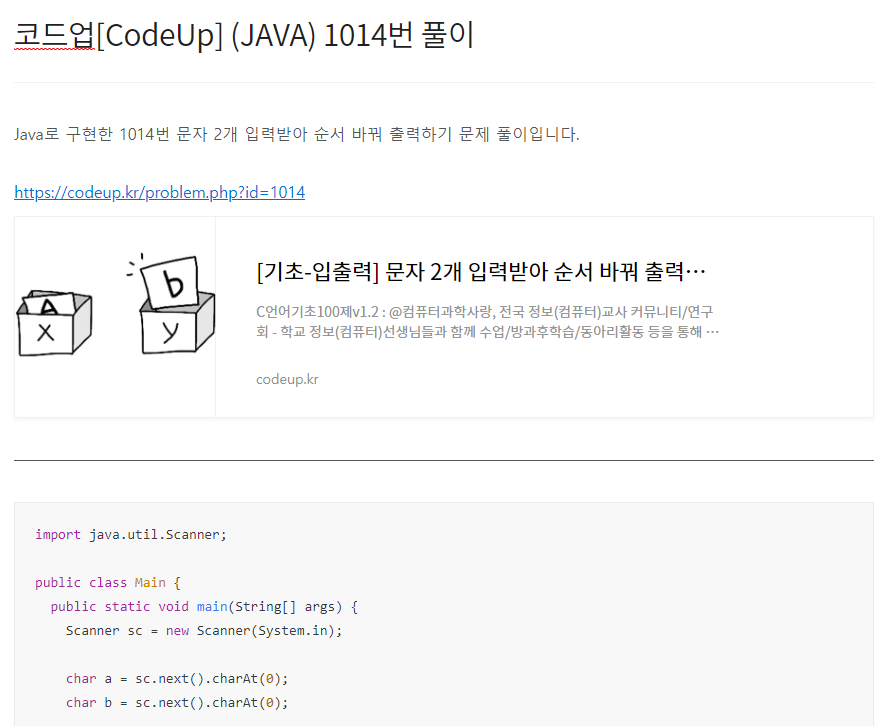Click the Scanner sc = new Scanner line
889x726 pixels.
pos(204,631)
